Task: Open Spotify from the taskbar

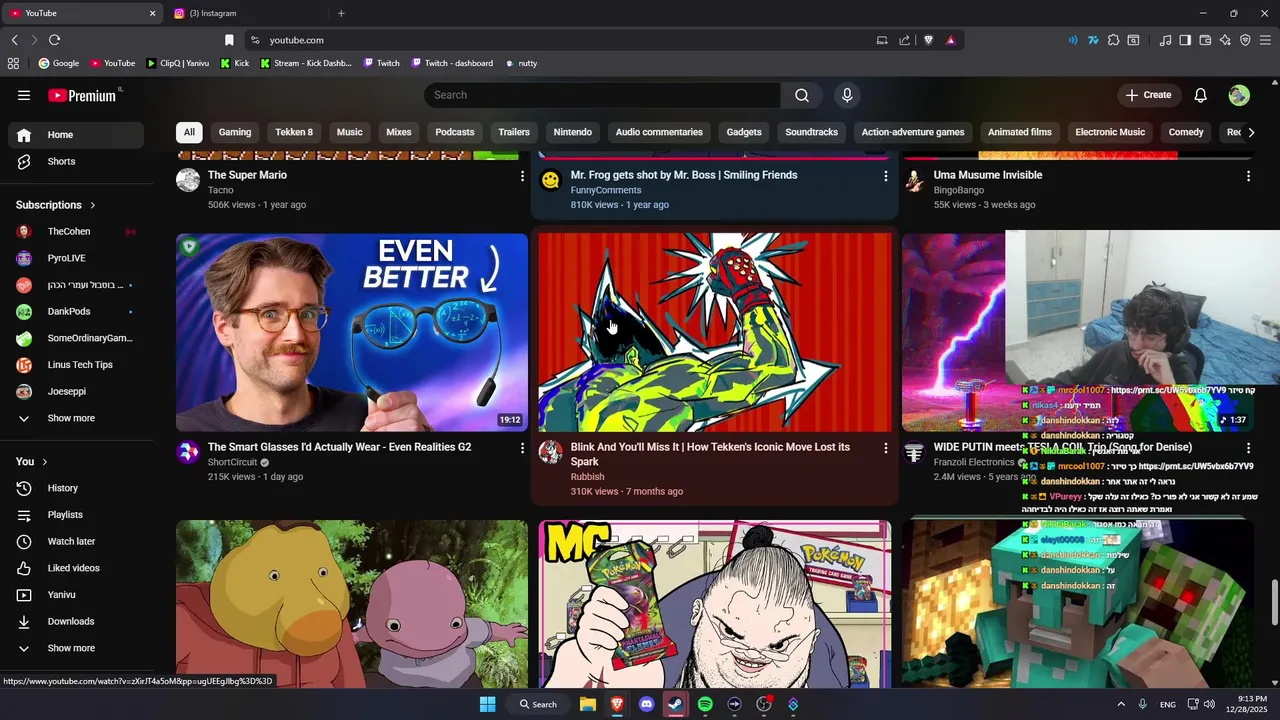Action: pyautogui.click(x=705, y=704)
